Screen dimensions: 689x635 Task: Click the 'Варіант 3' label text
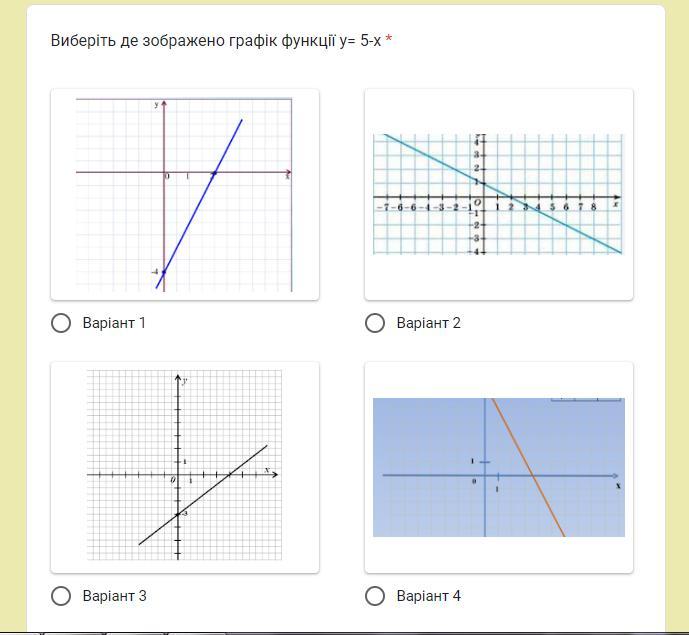coord(114,596)
